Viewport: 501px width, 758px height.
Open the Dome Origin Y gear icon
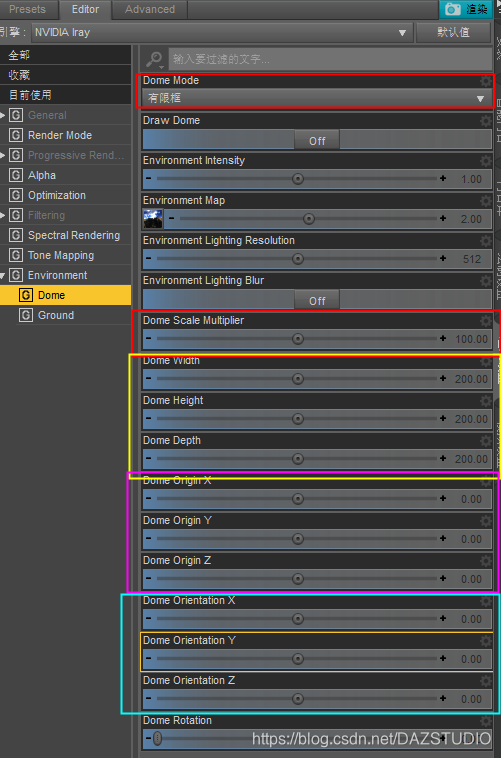tap(486, 521)
